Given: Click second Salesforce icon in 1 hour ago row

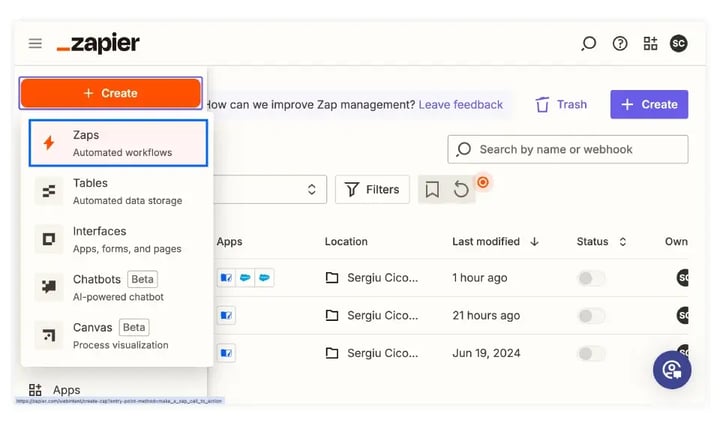Looking at the screenshot, I should coord(245,278).
